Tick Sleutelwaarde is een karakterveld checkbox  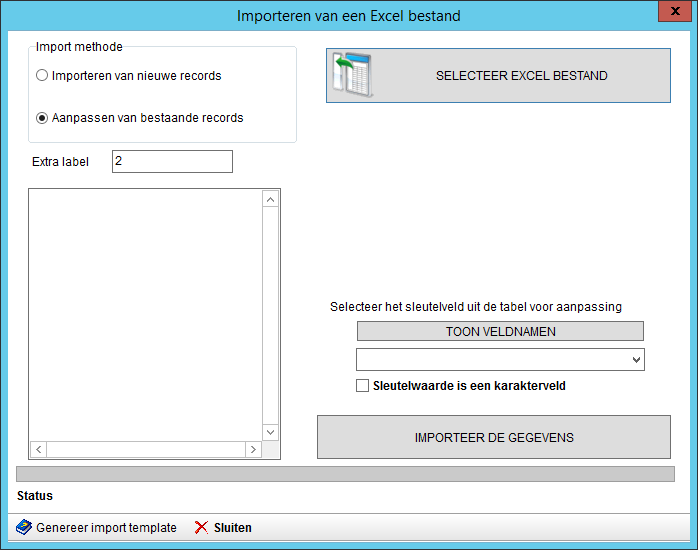362,385
